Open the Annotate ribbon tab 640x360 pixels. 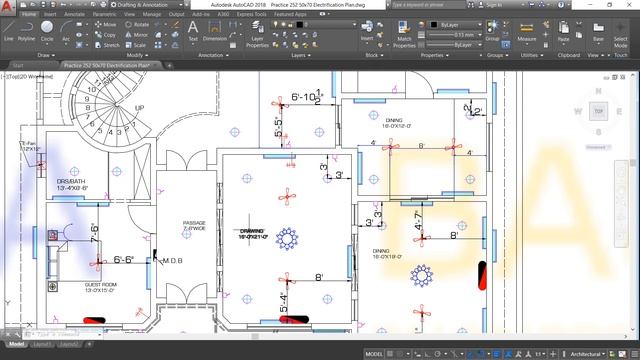pyautogui.click(x=74, y=14)
